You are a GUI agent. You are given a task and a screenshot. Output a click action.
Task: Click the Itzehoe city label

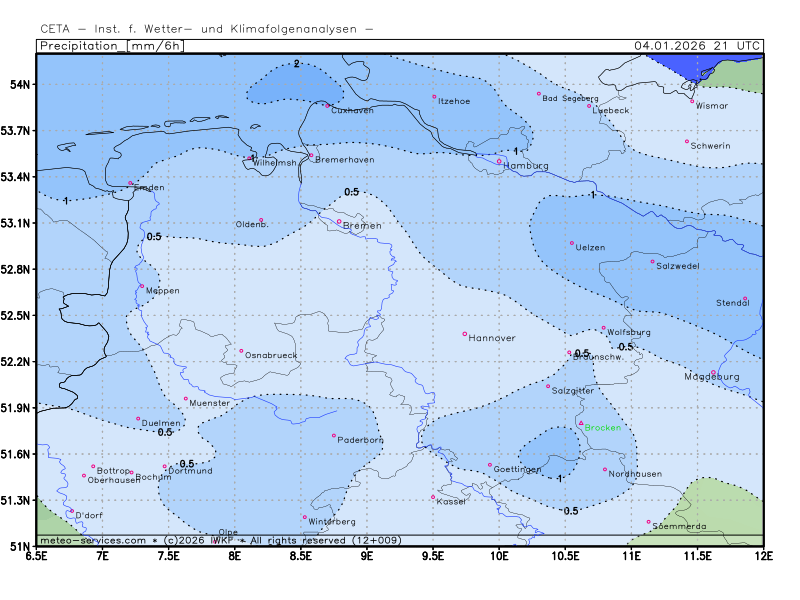(454, 101)
